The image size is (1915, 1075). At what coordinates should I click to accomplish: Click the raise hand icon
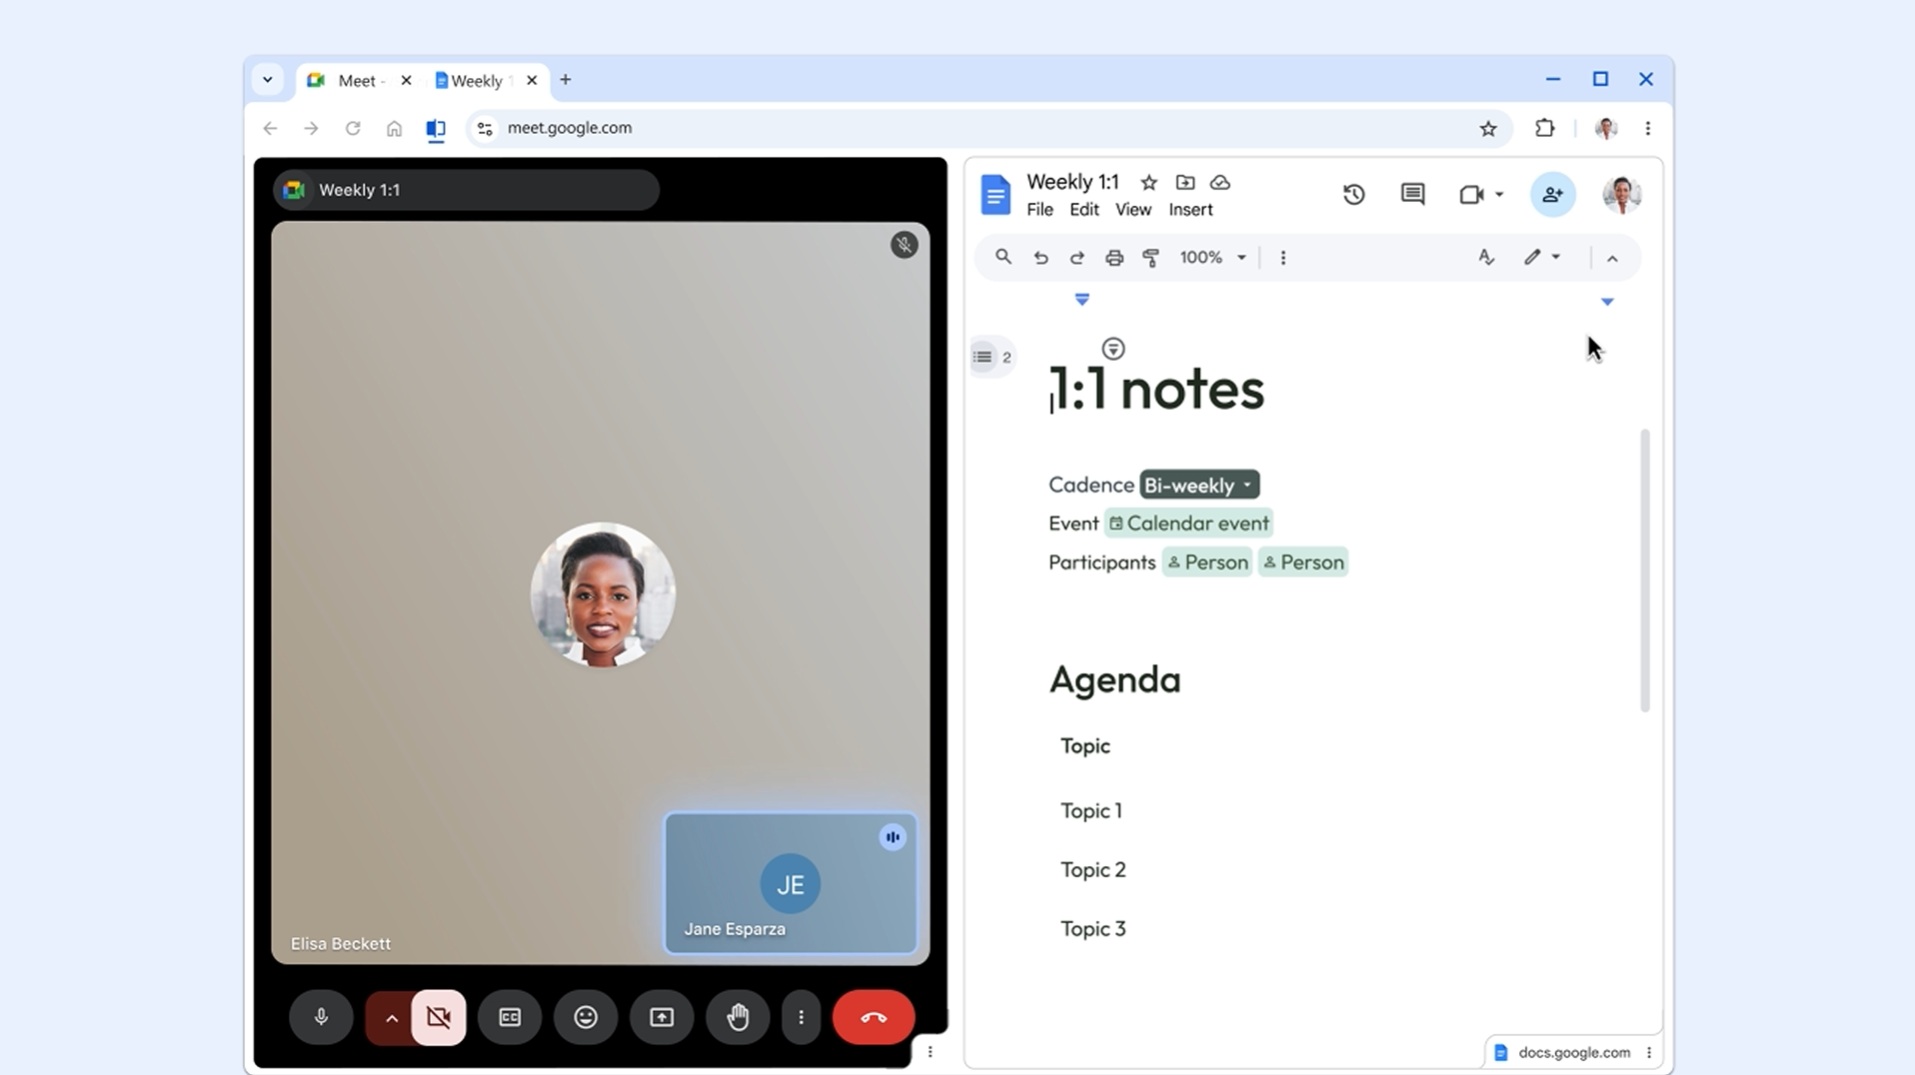point(738,1017)
